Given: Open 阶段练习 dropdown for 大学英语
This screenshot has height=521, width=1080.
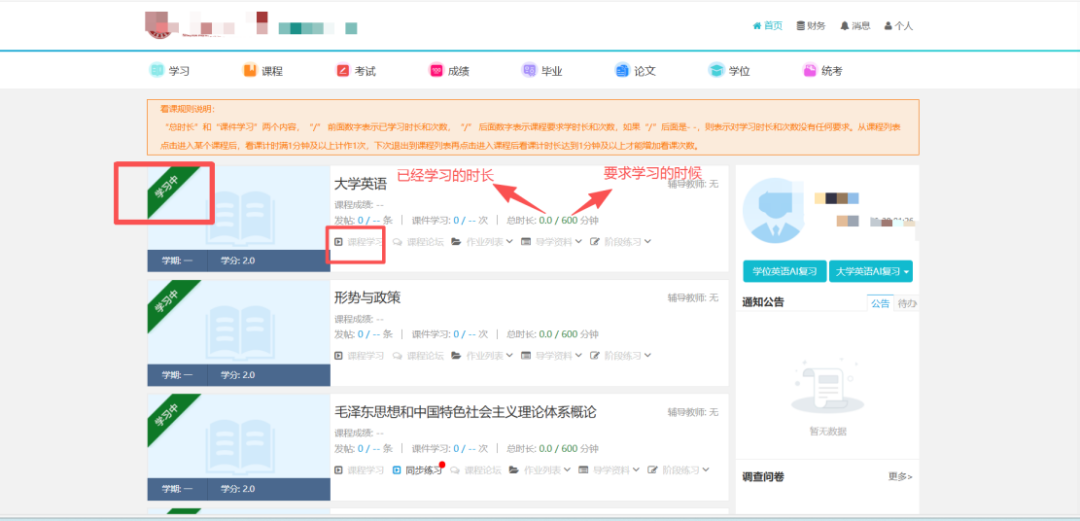Looking at the screenshot, I should point(621,242).
